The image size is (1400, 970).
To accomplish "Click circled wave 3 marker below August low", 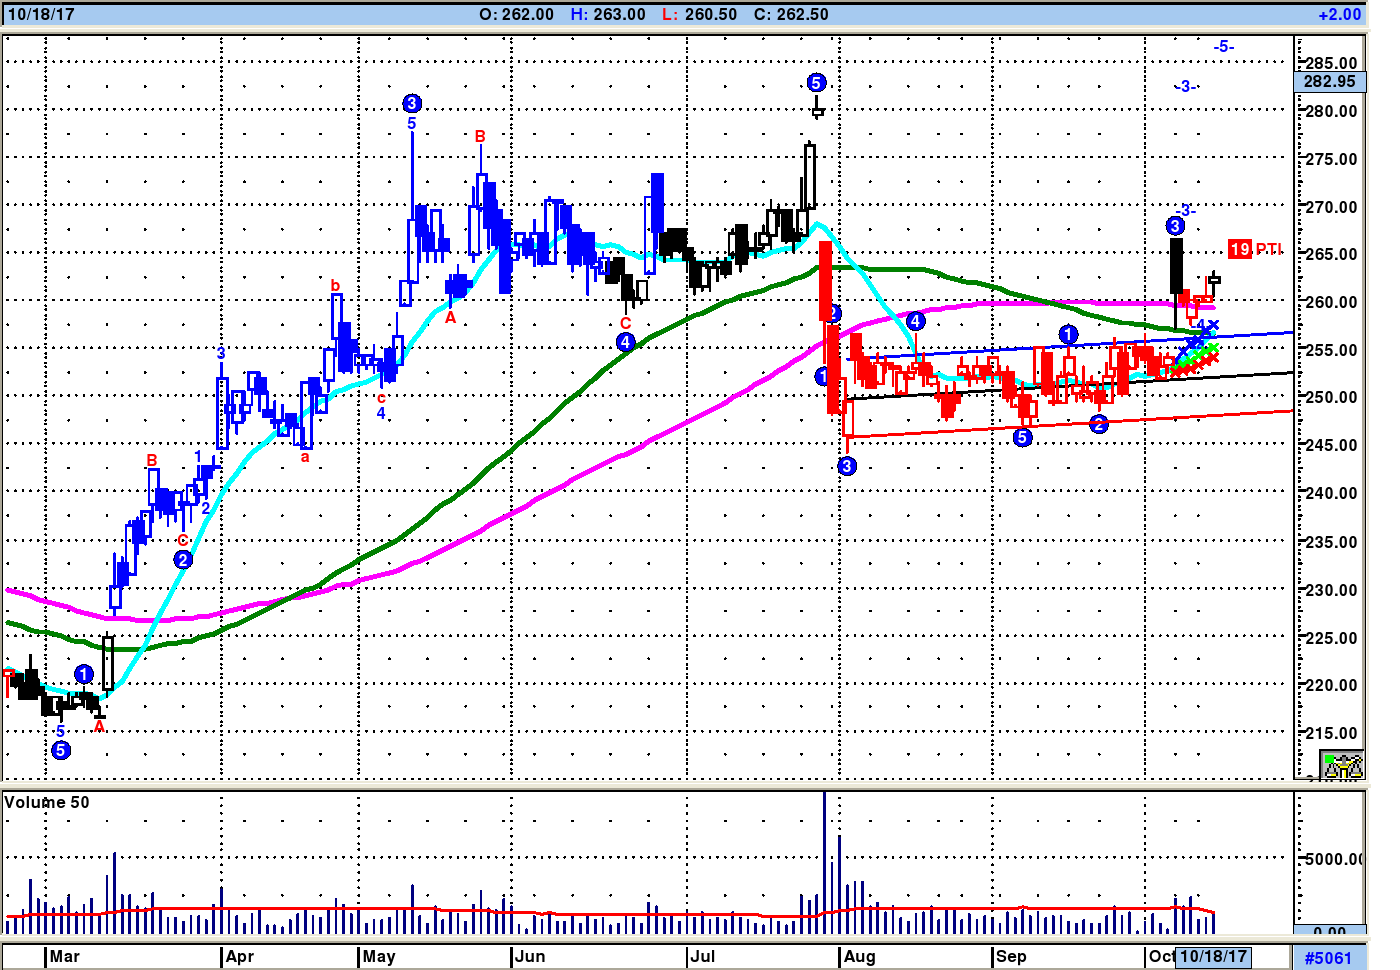I will pos(847,466).
